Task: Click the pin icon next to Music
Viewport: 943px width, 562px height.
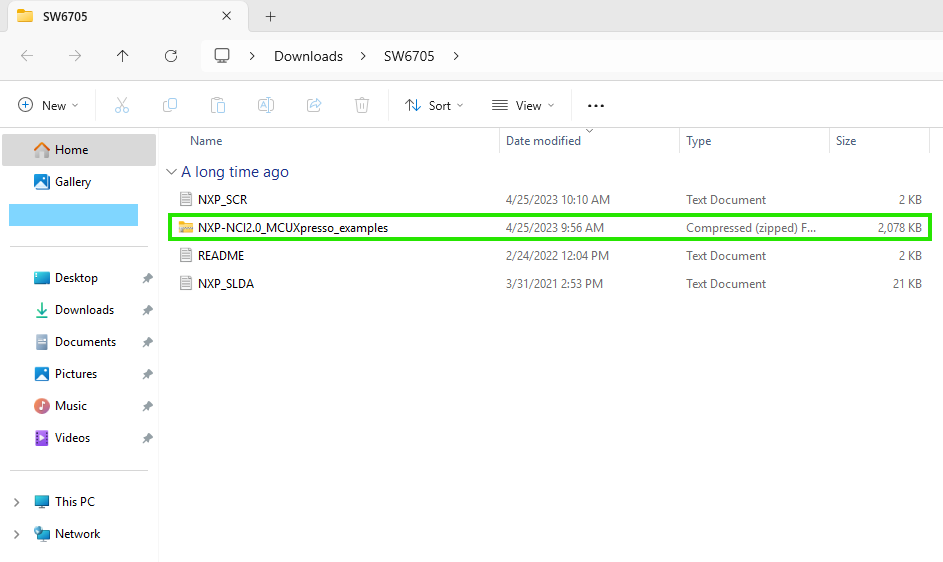Action: 147,406
